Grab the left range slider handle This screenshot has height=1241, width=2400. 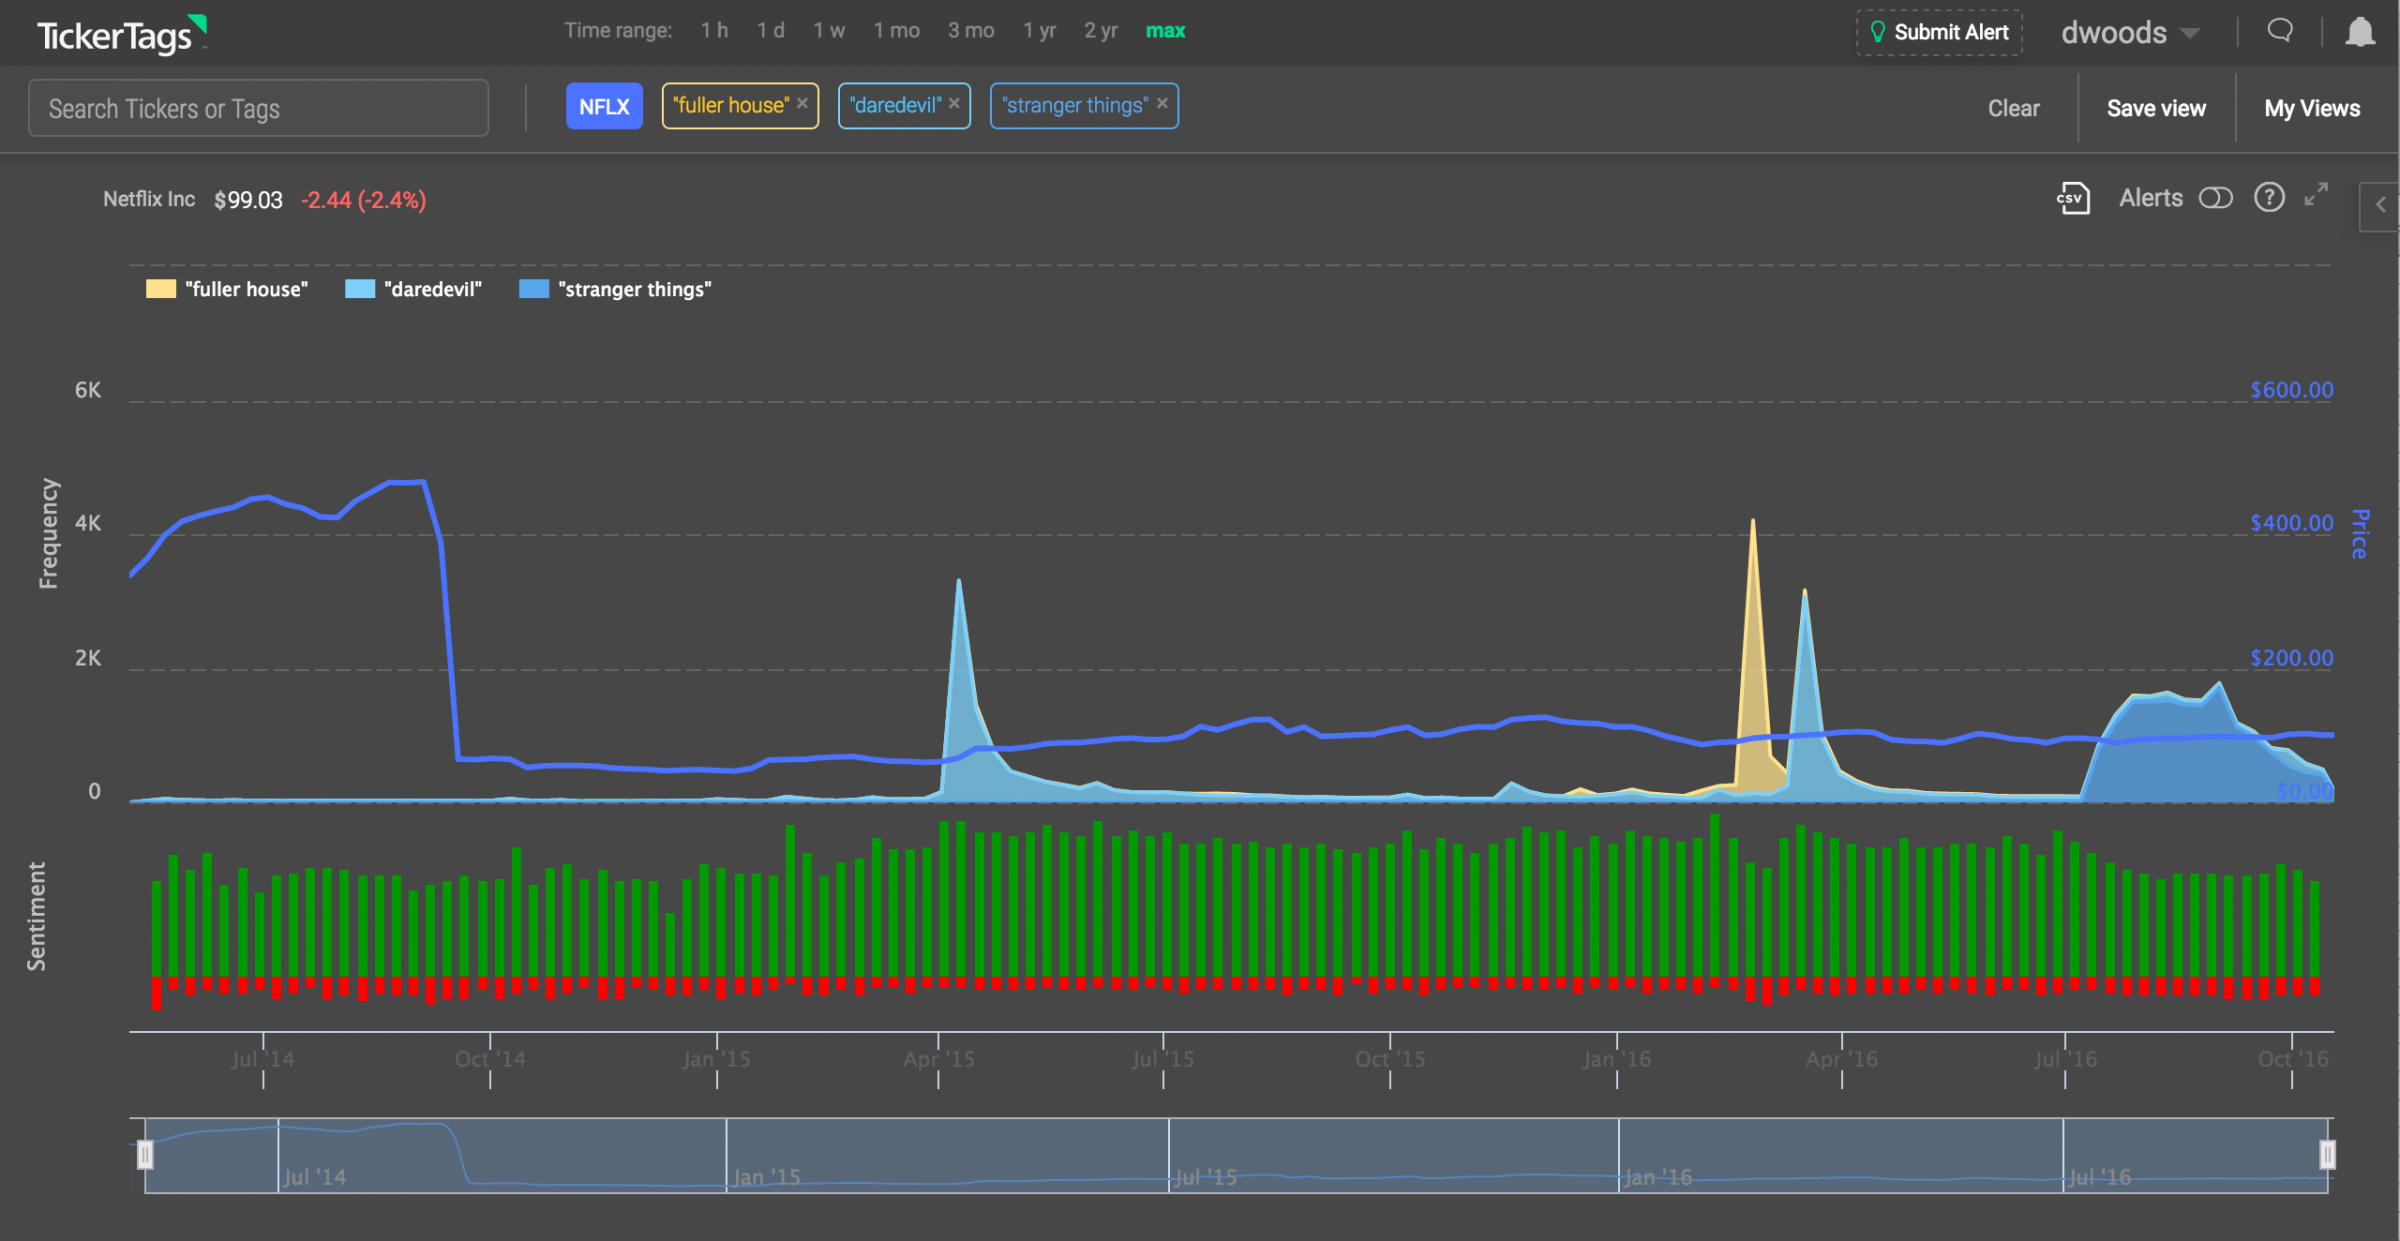(145, 1155)
